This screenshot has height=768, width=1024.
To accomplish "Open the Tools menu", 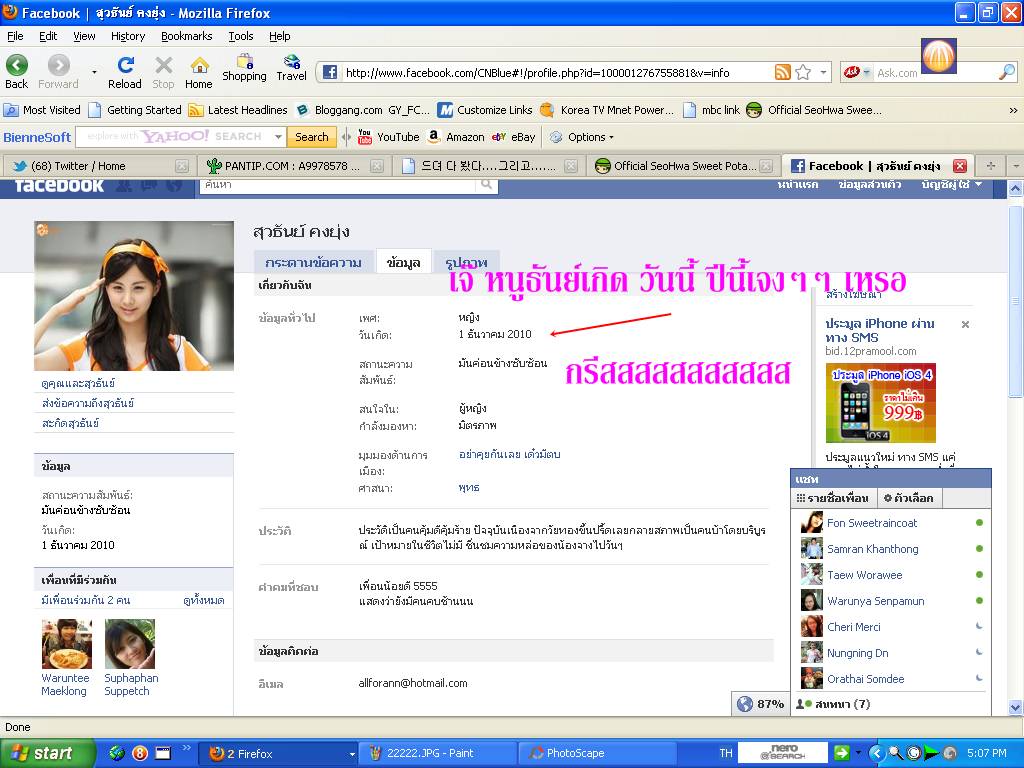I will point(241,36).
